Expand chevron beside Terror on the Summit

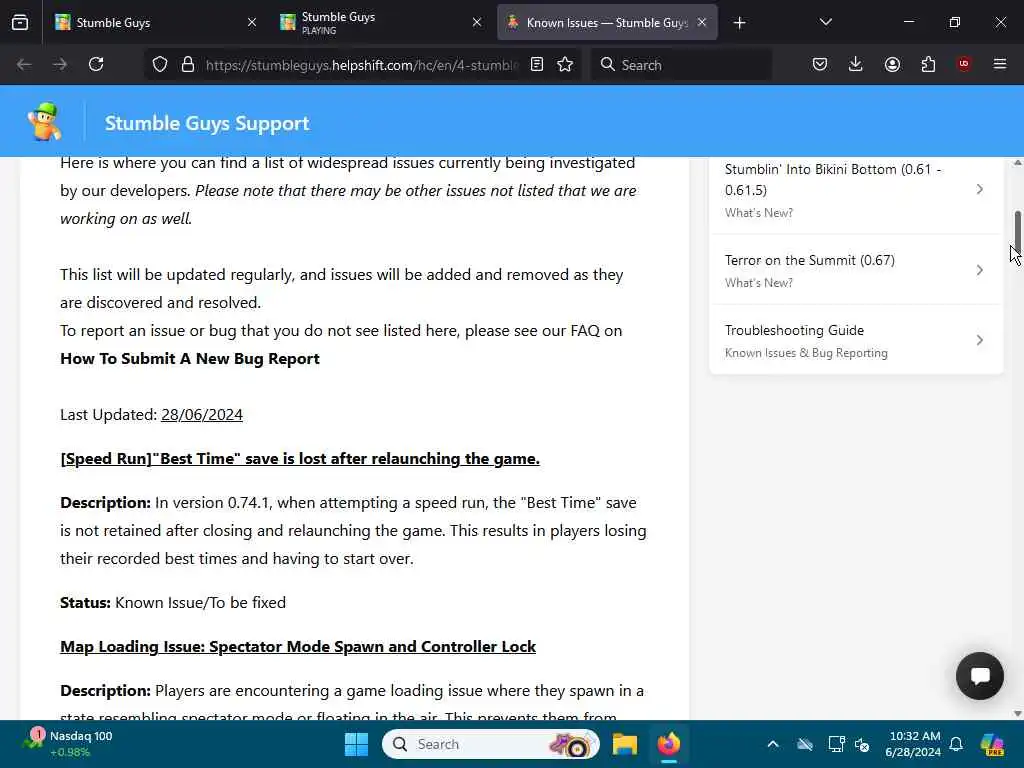(x=980, y=270)
